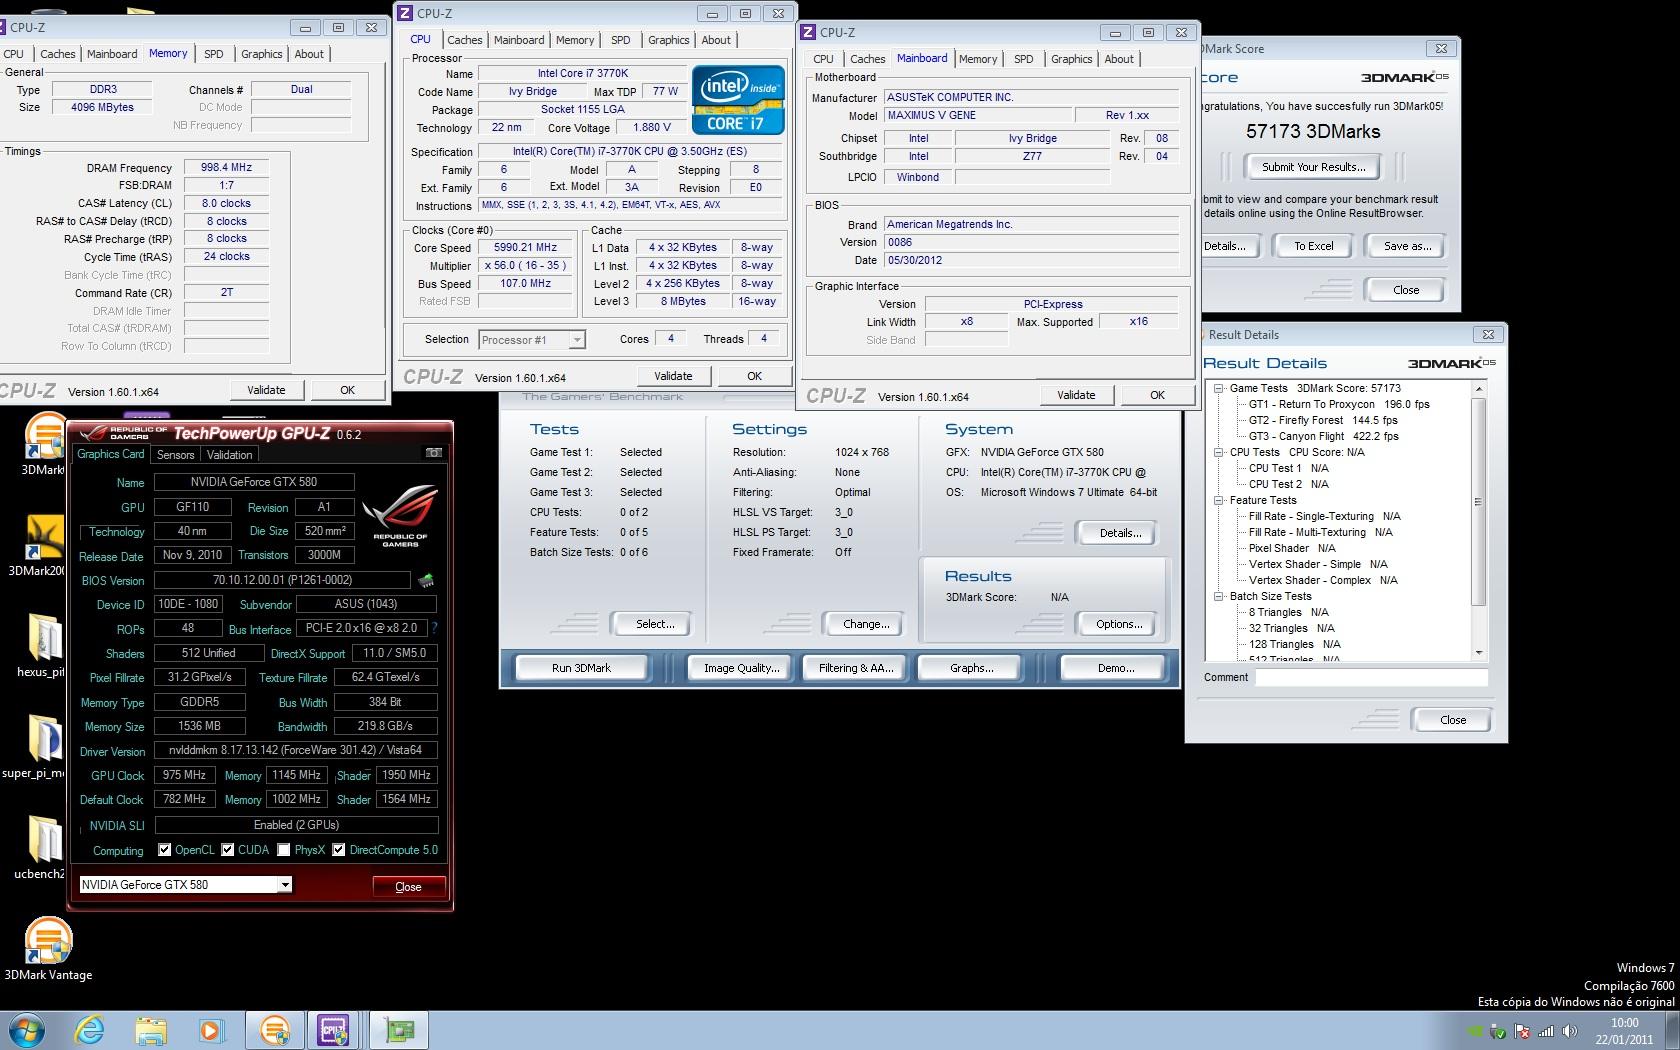Collapse the Game Tests tree node
1680x1050 pixels.
point(1219,388)
